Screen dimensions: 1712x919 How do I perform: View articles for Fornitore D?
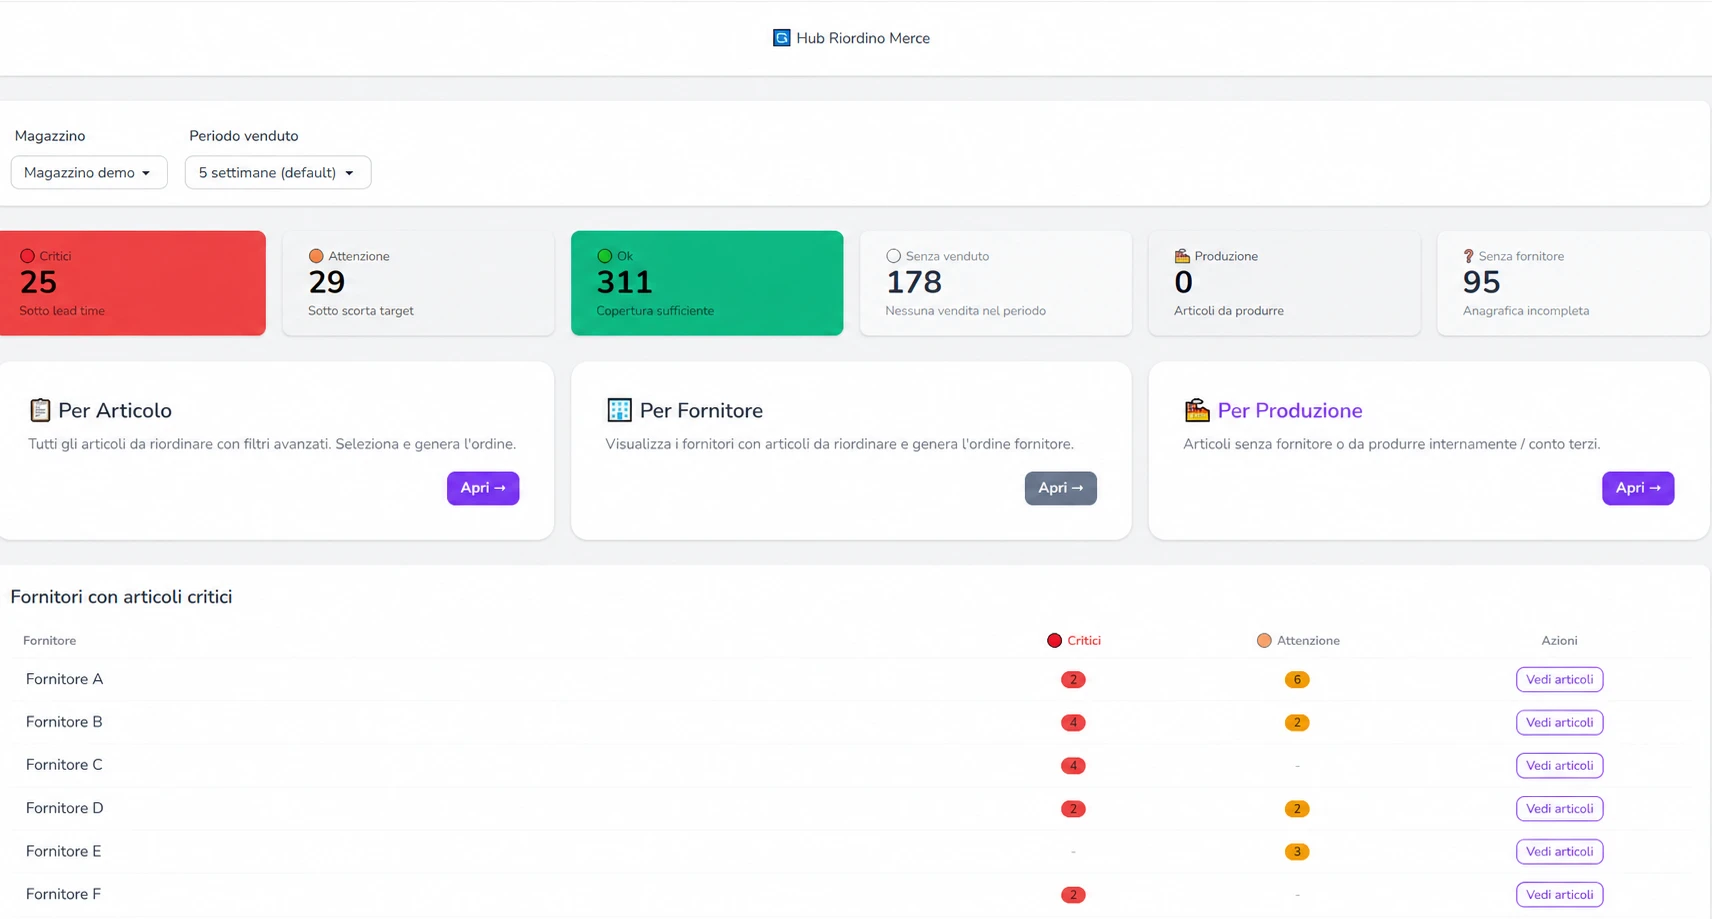(1559, 809)
